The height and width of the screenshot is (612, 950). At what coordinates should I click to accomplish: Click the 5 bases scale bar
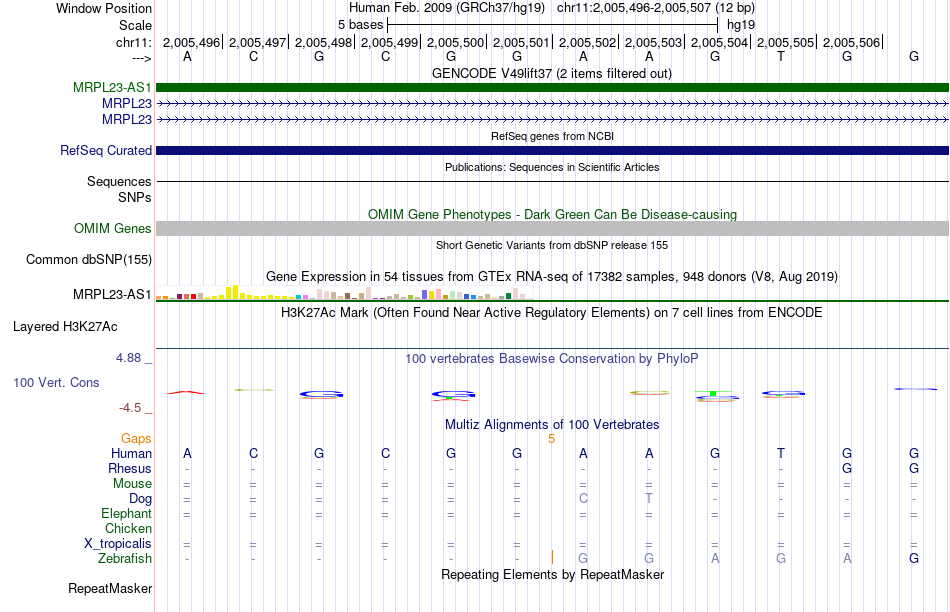(553, 25)
